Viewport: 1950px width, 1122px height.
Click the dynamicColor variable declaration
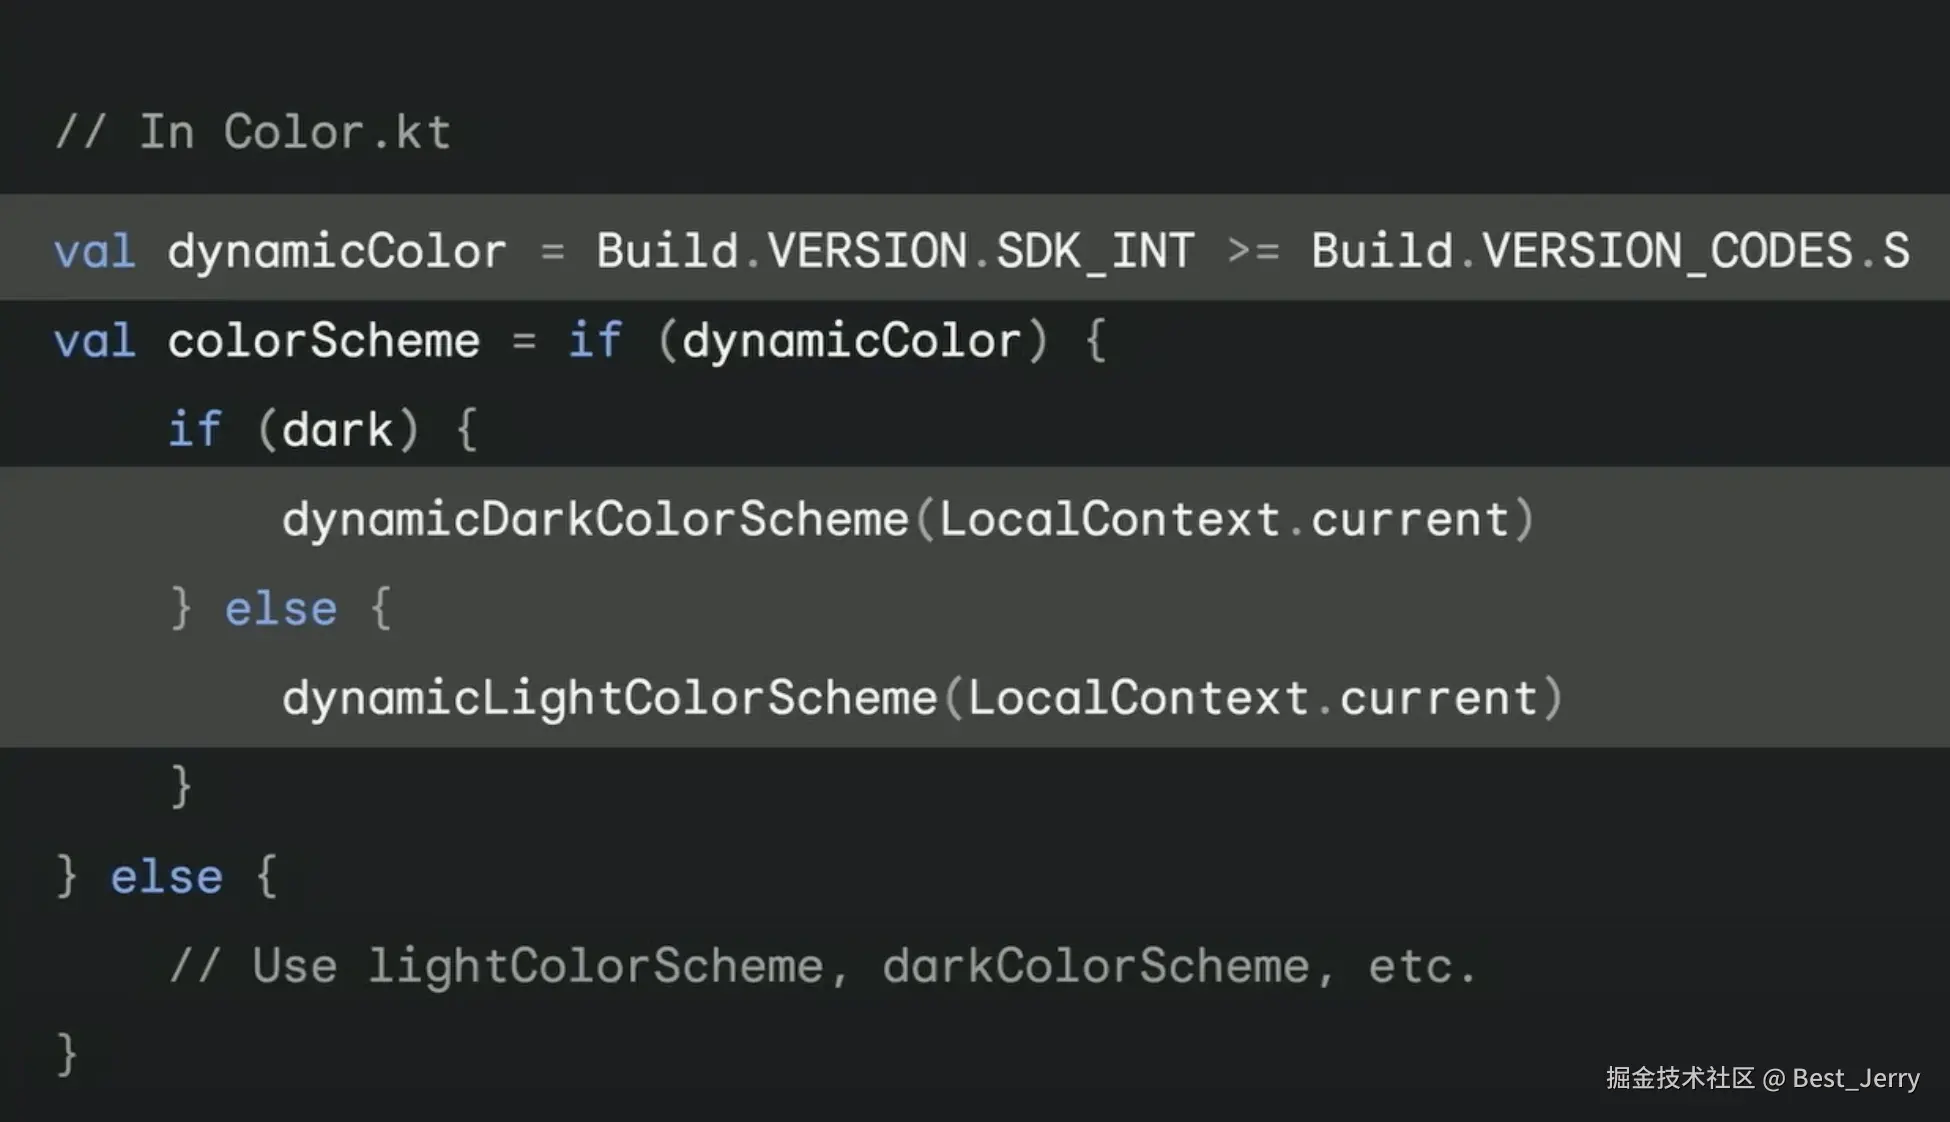[337, 251]
